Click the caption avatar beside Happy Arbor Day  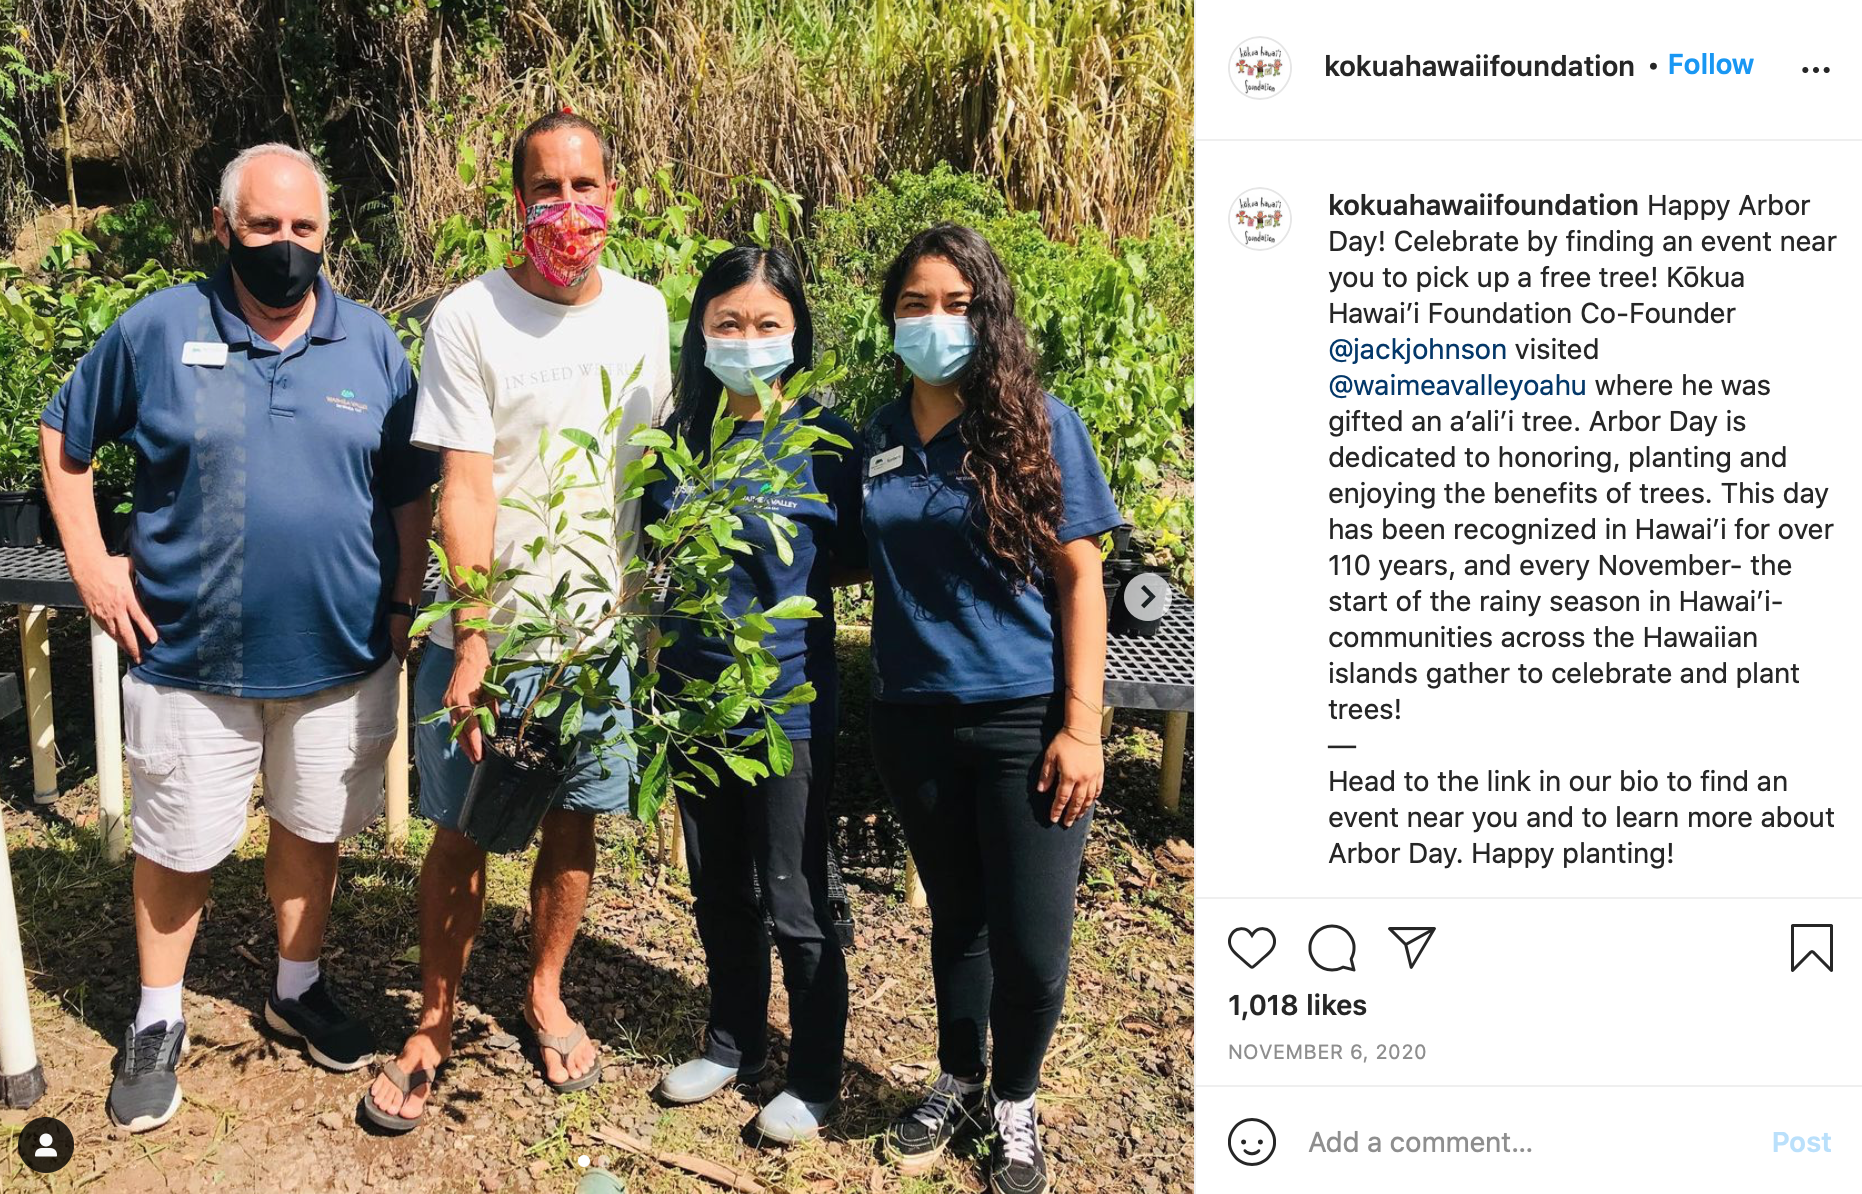tap(1260, 219)
